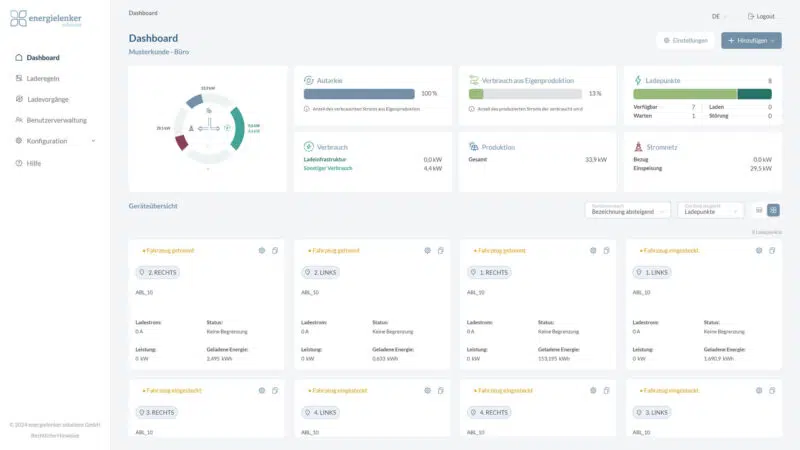
Task: Open the Ladepunkte filter dropdown
Action: tap(710, 211)
